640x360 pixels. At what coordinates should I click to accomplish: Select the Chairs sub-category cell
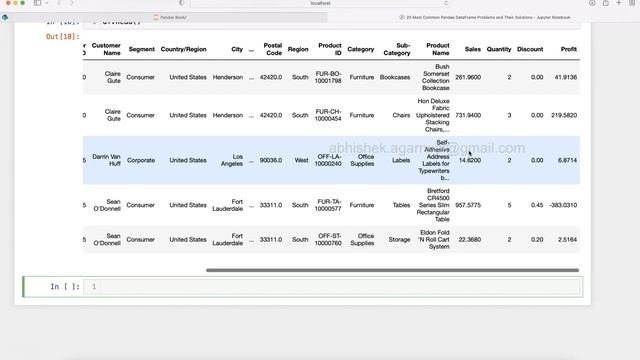coord(401,115)
